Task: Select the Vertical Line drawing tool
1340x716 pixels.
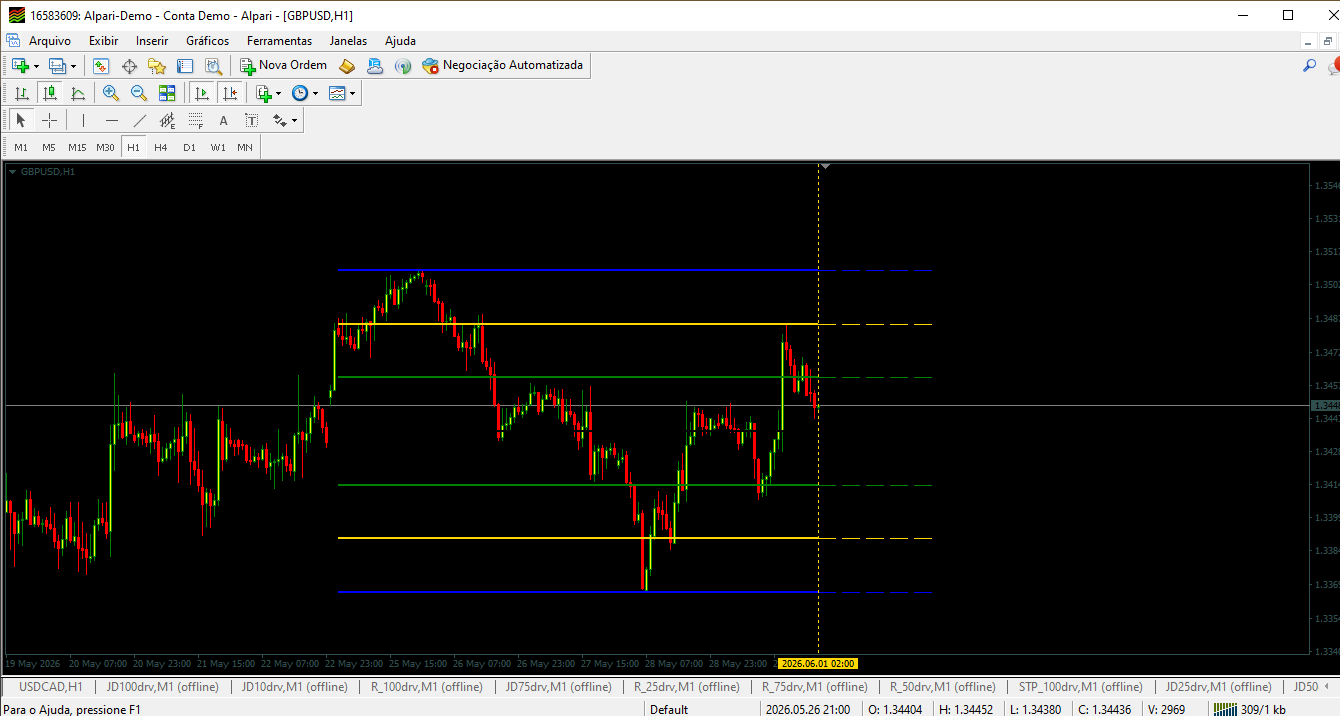Action: 83,120
